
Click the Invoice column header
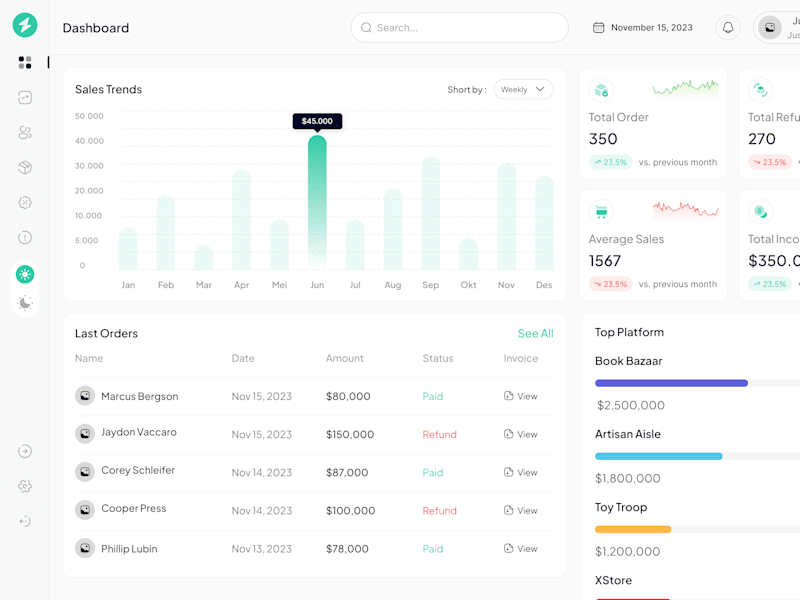click(x=520, y=358)
